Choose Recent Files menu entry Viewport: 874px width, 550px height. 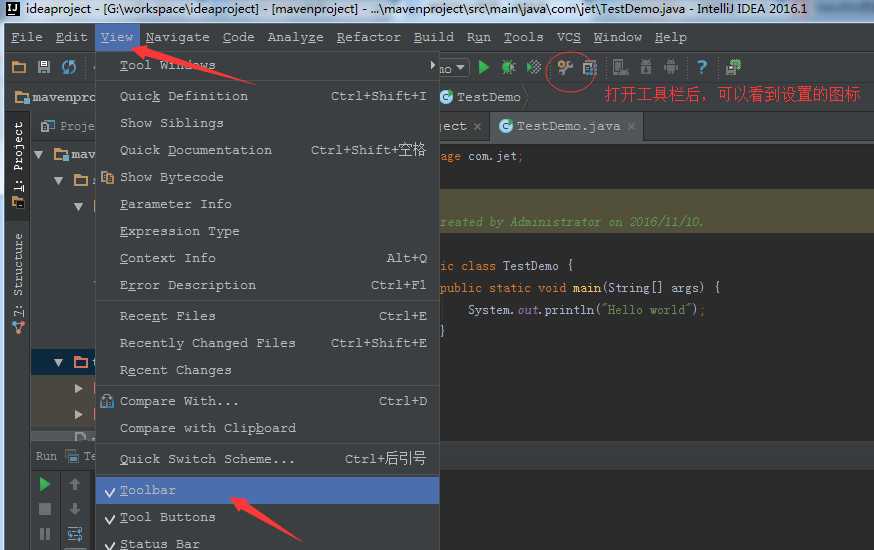[x=268, y=316]
